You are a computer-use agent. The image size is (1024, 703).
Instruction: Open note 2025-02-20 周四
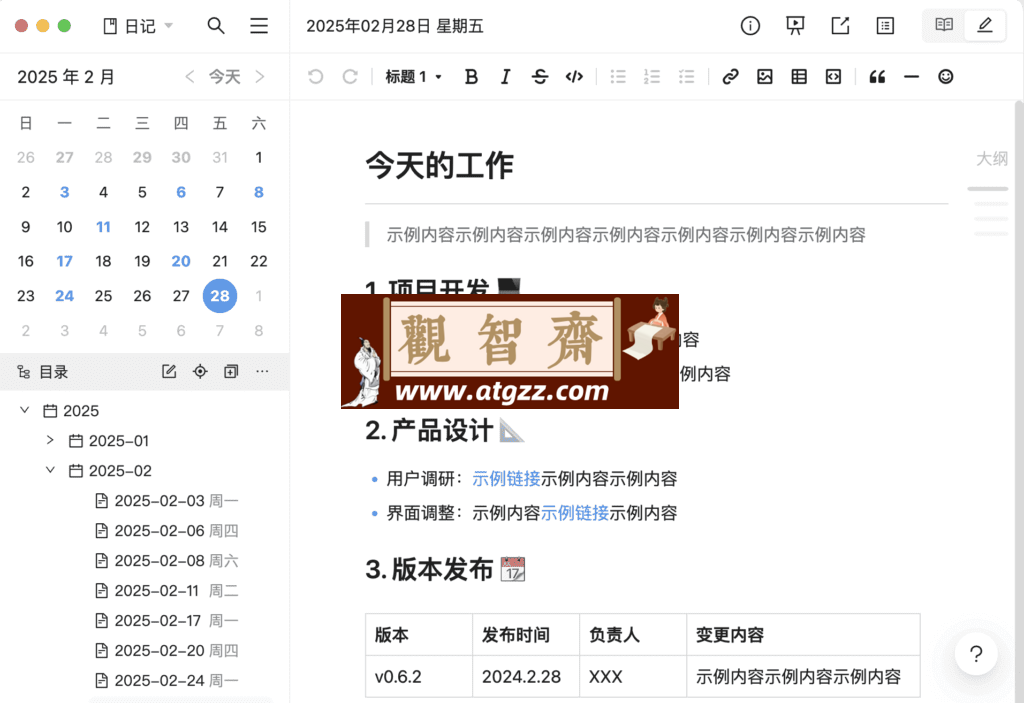point(167,651)
